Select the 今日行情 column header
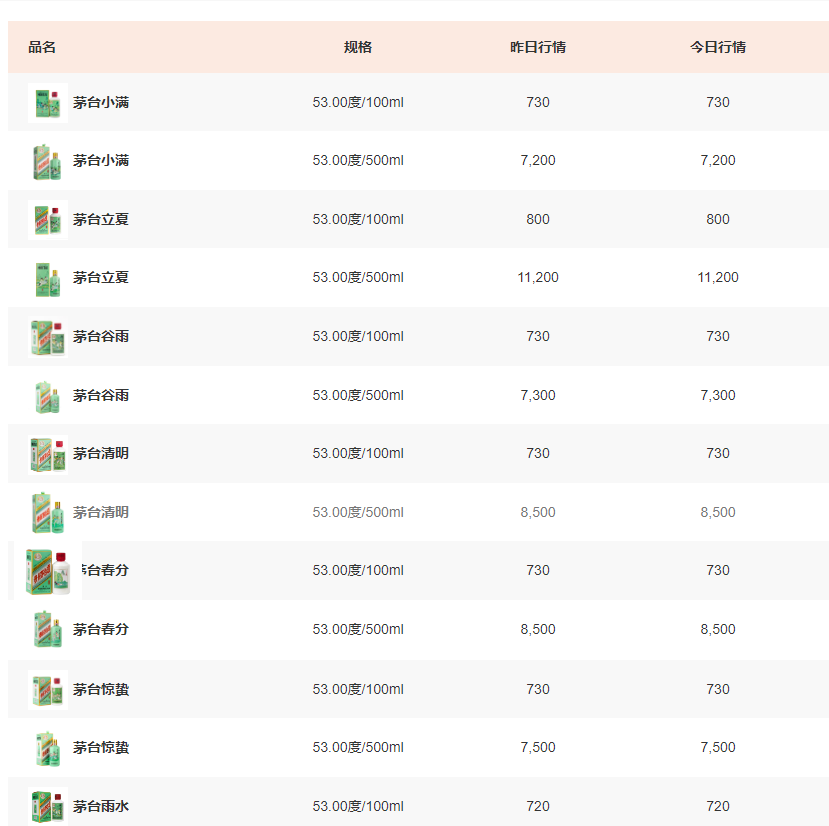The height and width of the screenshot is (826, 829). pos(718,47)
